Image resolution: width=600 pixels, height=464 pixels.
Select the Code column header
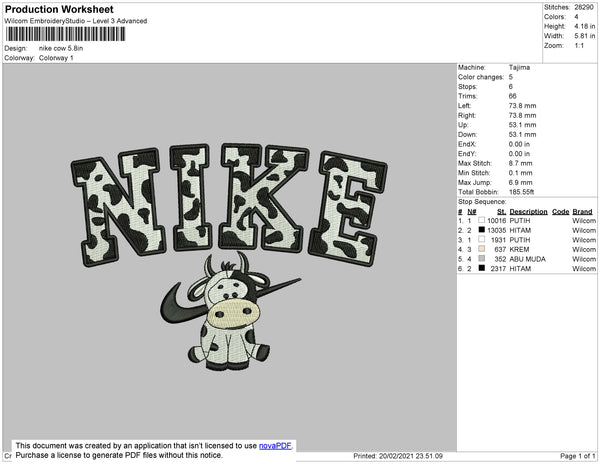pyautogui.click(x=561, y=212)
